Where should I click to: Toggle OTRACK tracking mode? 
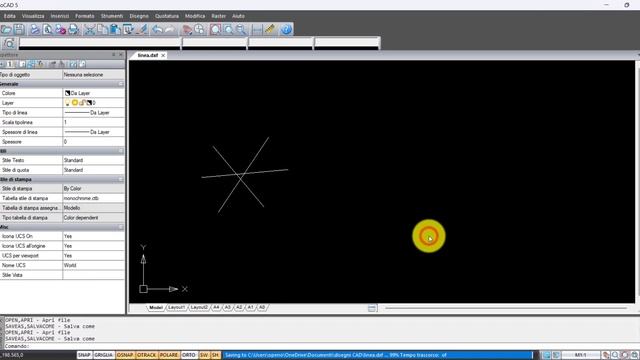pos(147,355)
